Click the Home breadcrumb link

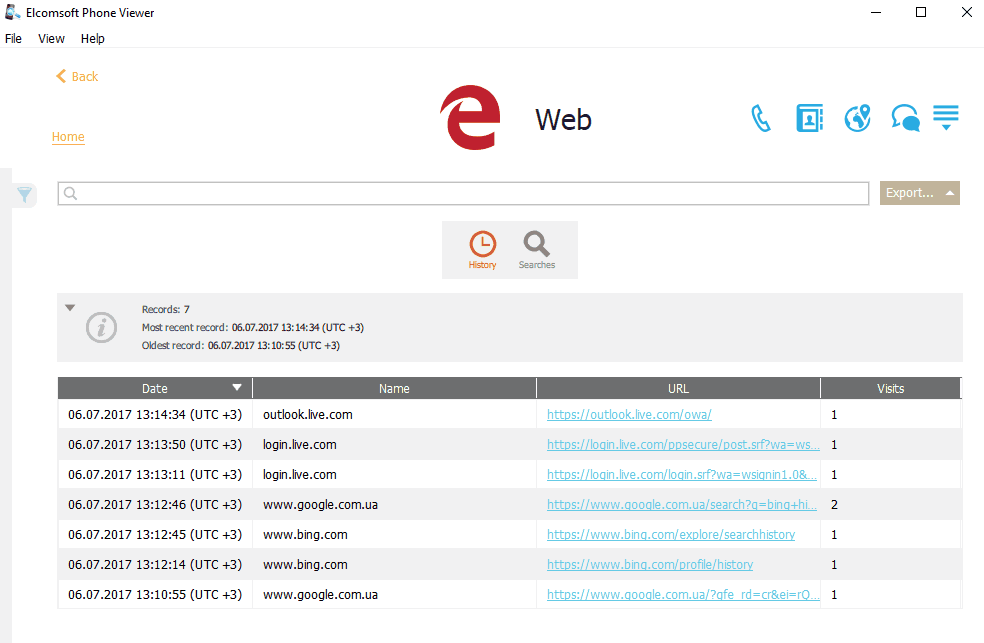click(68, 137)
